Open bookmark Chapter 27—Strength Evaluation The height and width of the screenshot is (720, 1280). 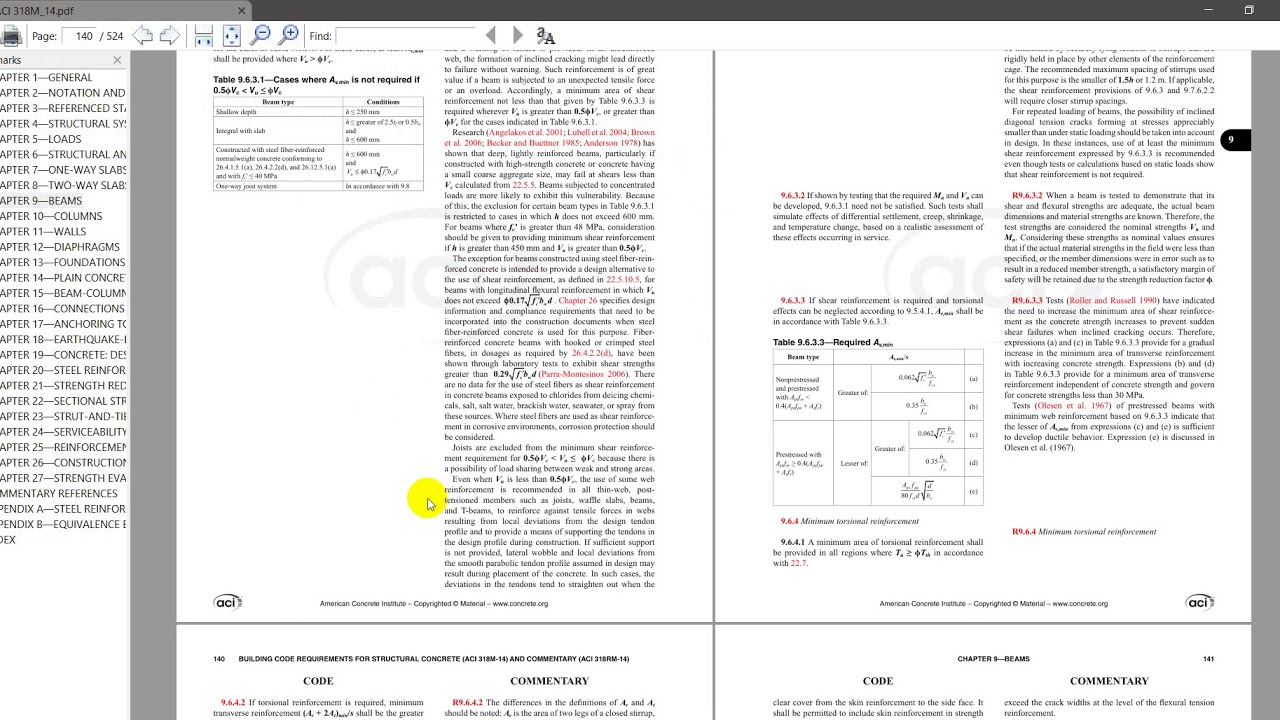click(x=63, y=478)
